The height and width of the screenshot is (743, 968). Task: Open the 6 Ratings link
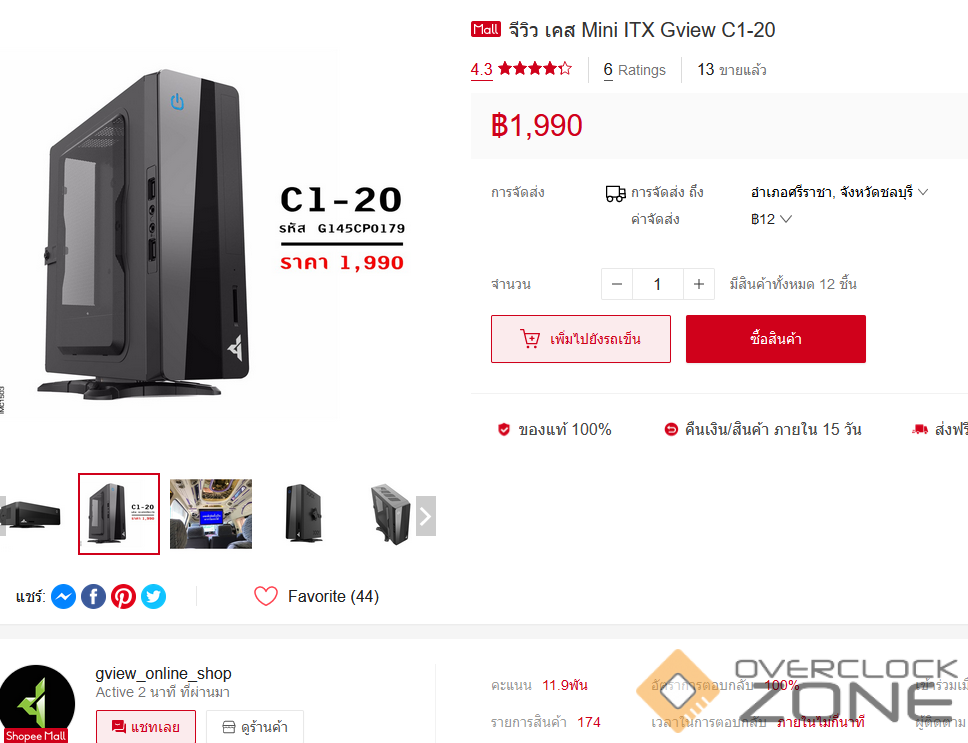click(635, 70)
